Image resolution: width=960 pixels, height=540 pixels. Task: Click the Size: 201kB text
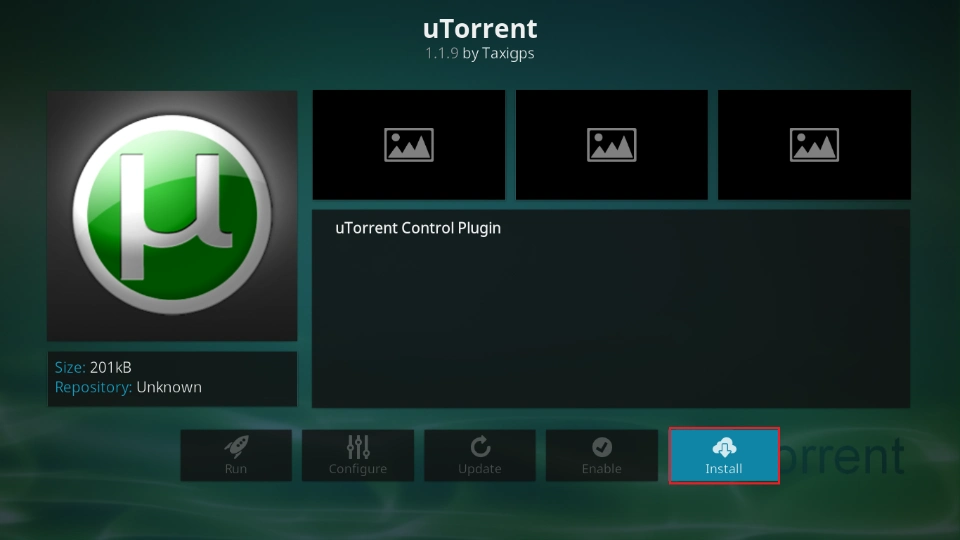pyautogui.click(x=93, y=367)
